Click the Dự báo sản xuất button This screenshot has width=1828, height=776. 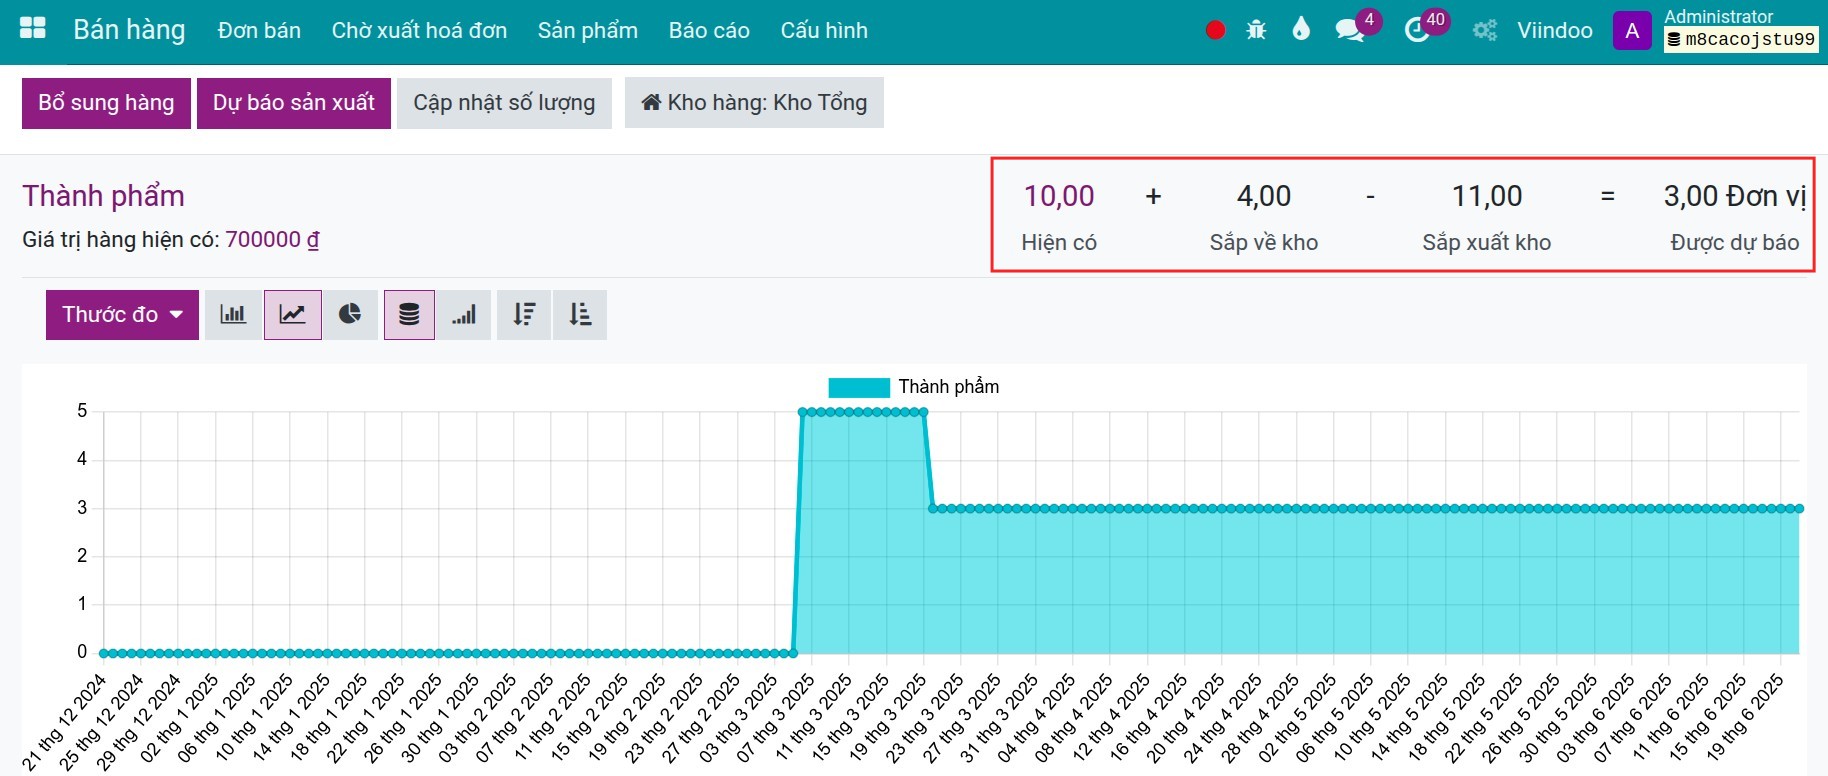294,103
